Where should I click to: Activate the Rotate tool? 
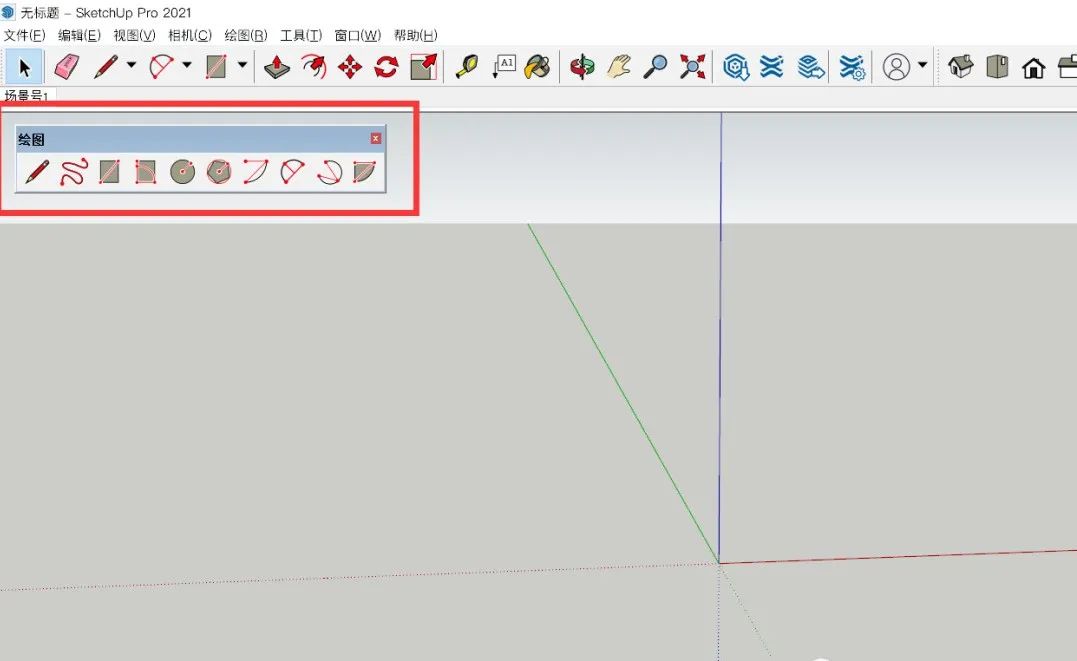387,67
